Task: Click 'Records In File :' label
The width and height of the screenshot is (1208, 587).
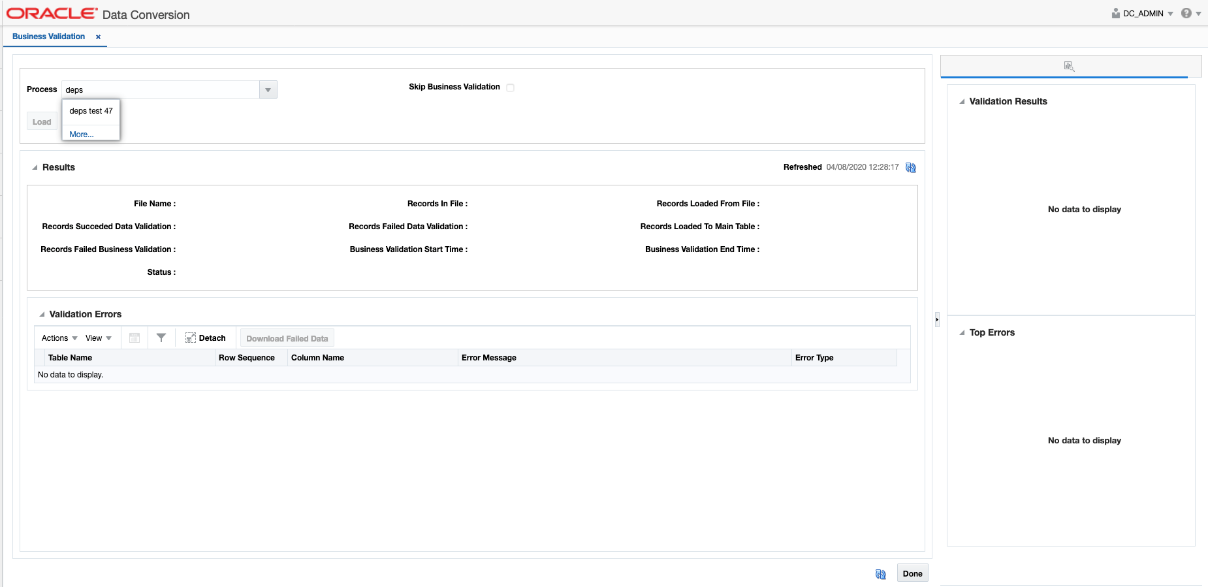Action: tap(437, 204)
